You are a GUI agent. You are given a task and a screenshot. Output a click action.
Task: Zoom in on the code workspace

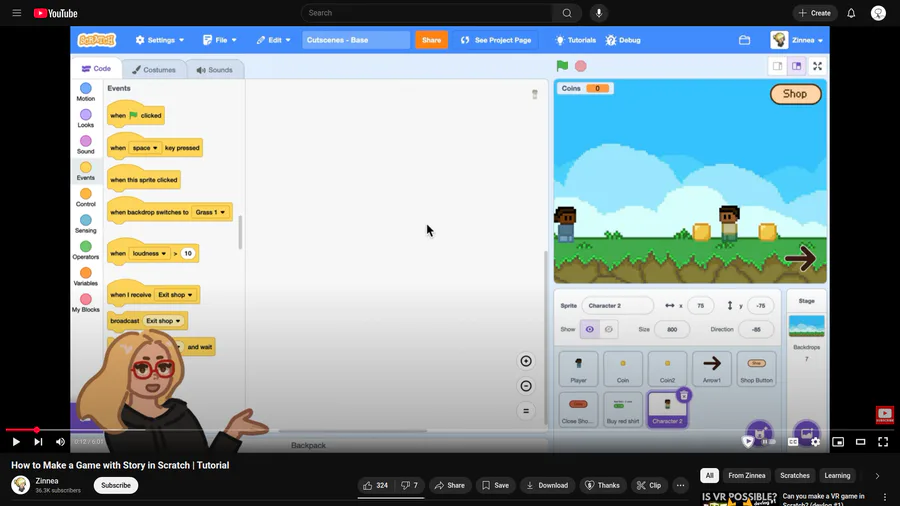click(x=526, y=361)
